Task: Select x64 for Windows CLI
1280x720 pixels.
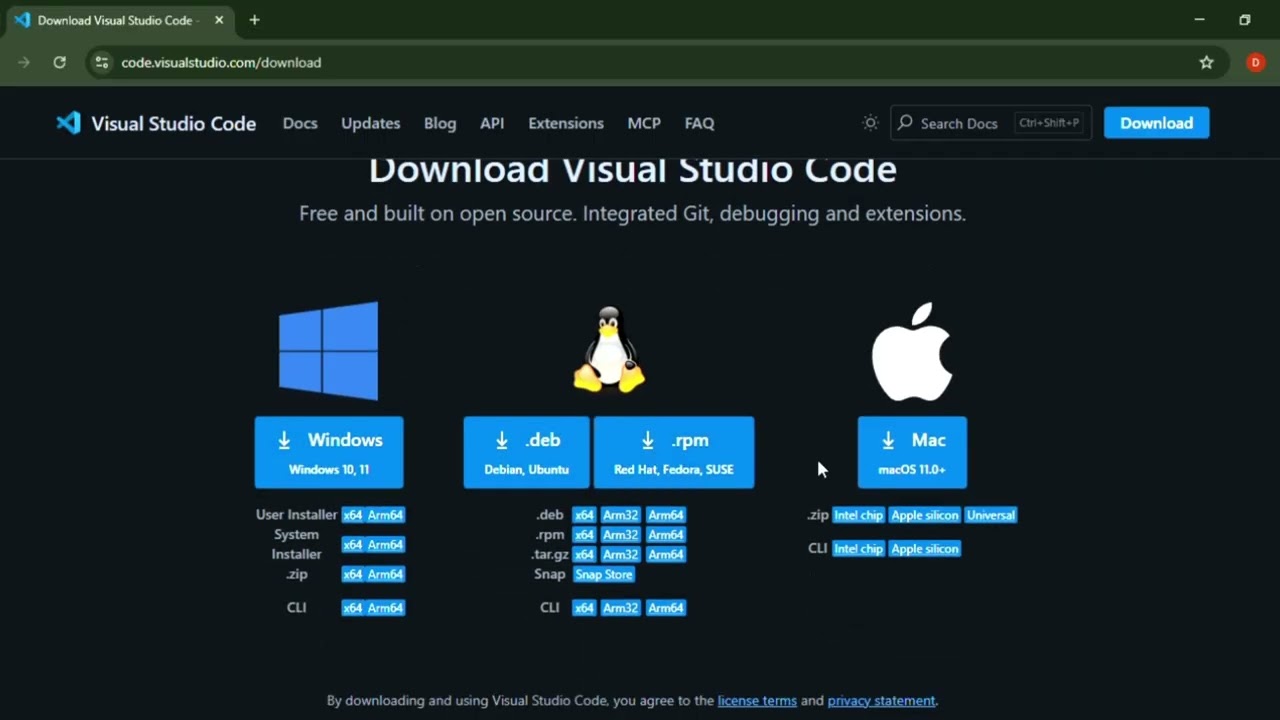Action: point(352,608)
